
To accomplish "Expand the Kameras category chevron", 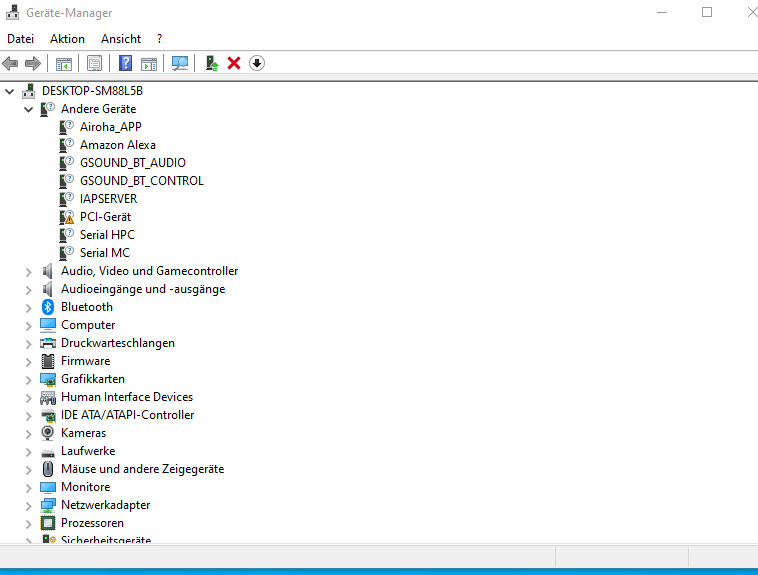I will point(29,434).
